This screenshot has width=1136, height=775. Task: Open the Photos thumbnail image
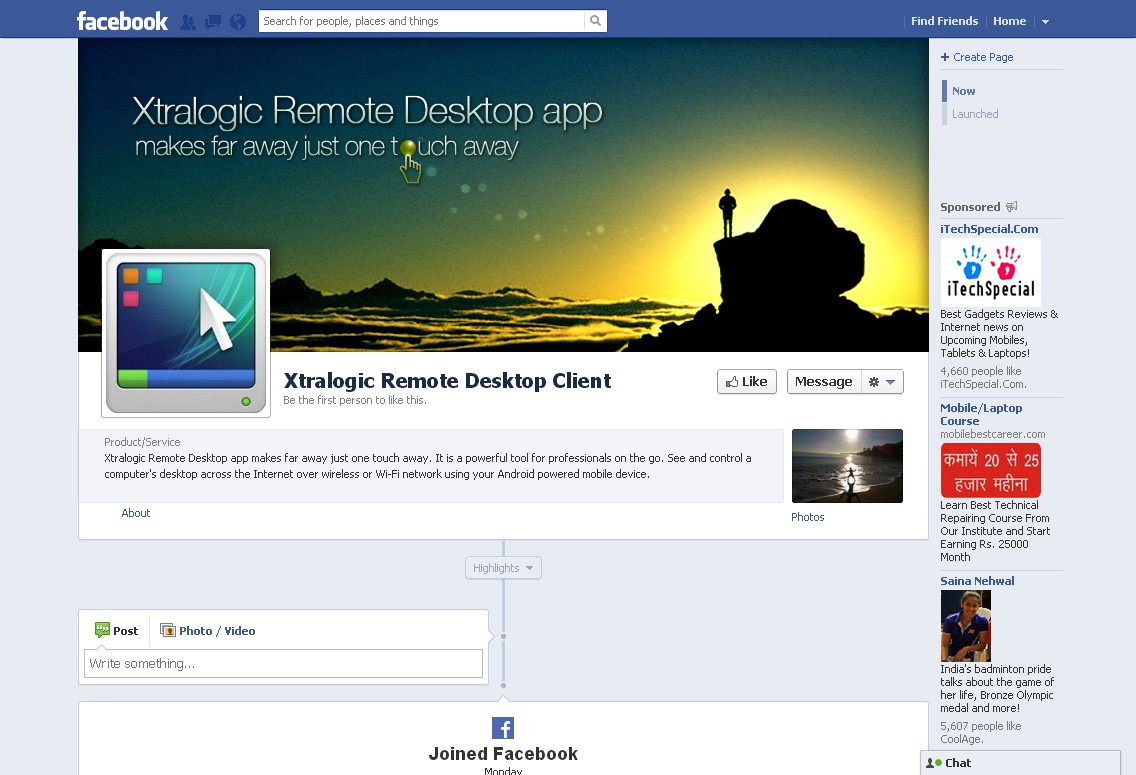point(847,466)
